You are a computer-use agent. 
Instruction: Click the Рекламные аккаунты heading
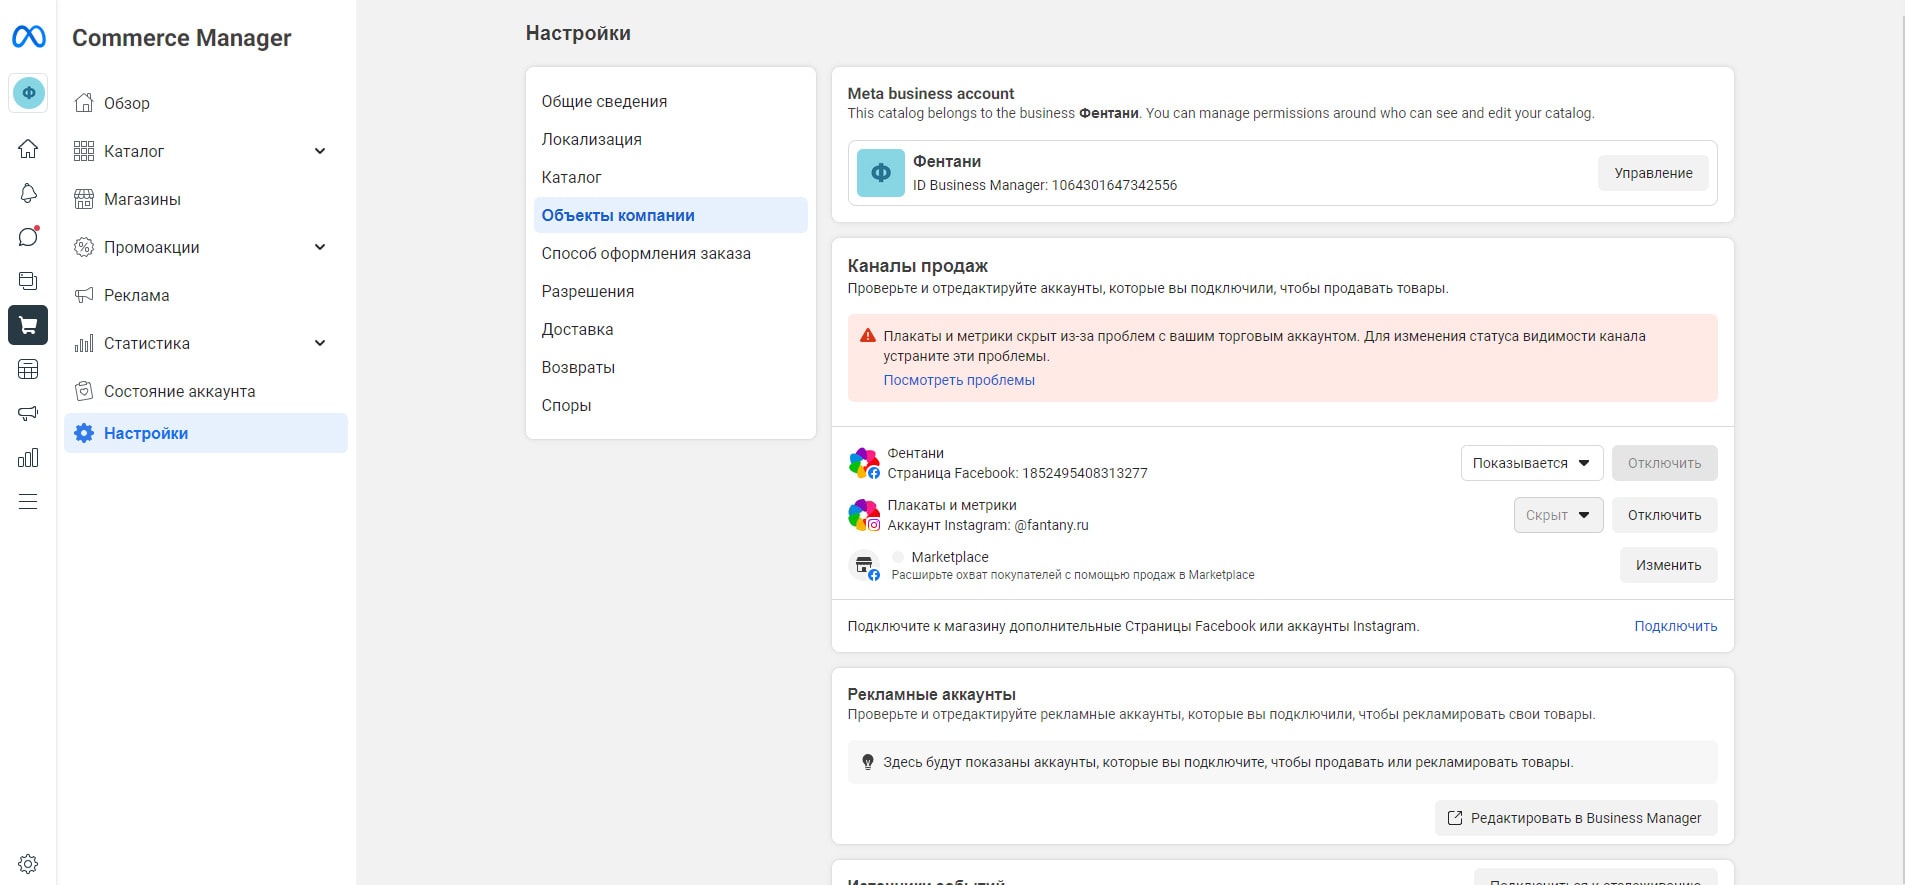coord(931,694)
